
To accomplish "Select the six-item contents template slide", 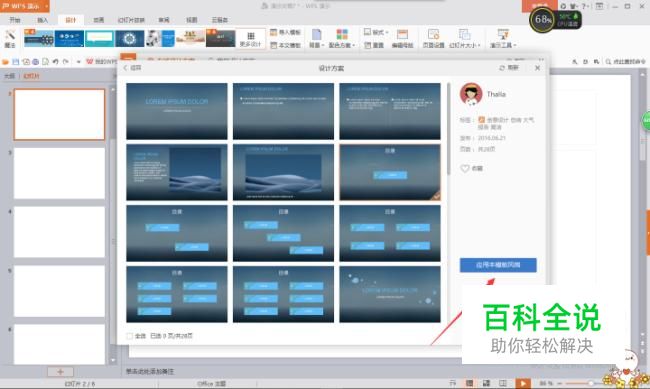I will (283, 294).
